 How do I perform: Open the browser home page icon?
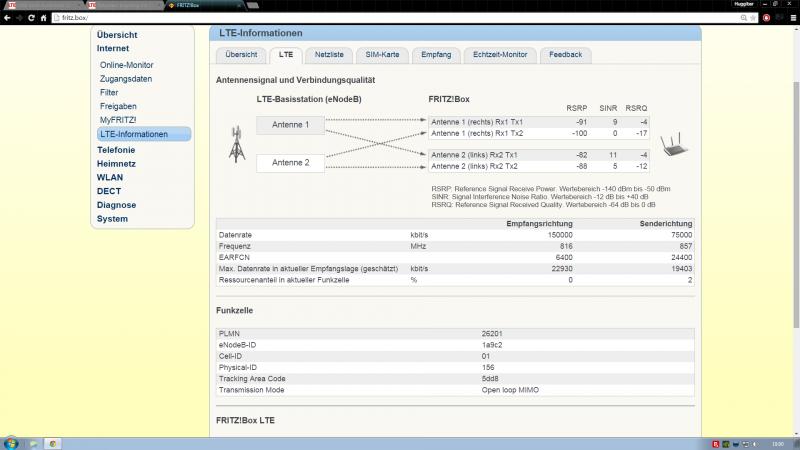click(43, 18)
